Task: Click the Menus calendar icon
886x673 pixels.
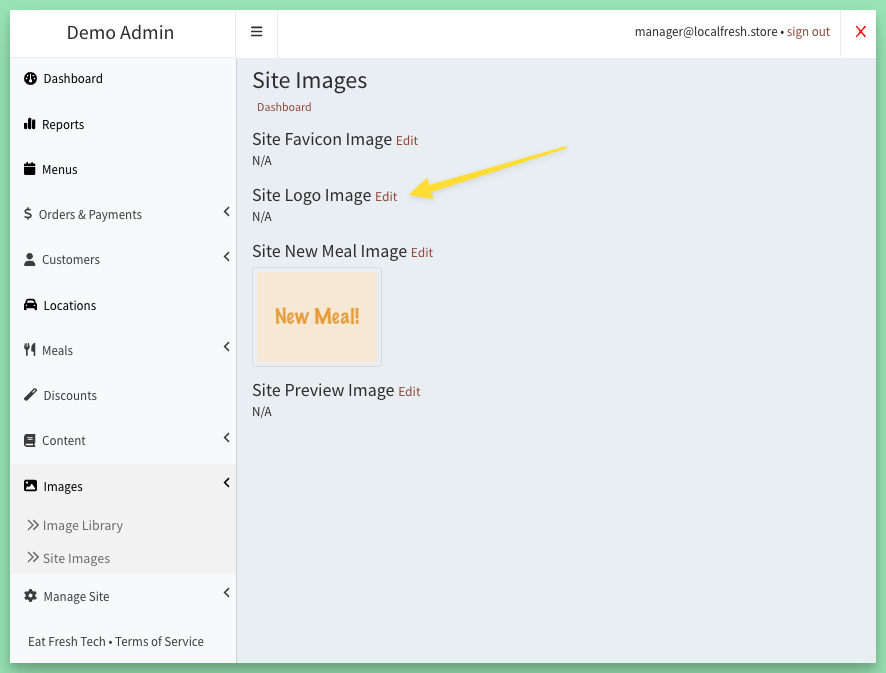Action: click(29, 168)
